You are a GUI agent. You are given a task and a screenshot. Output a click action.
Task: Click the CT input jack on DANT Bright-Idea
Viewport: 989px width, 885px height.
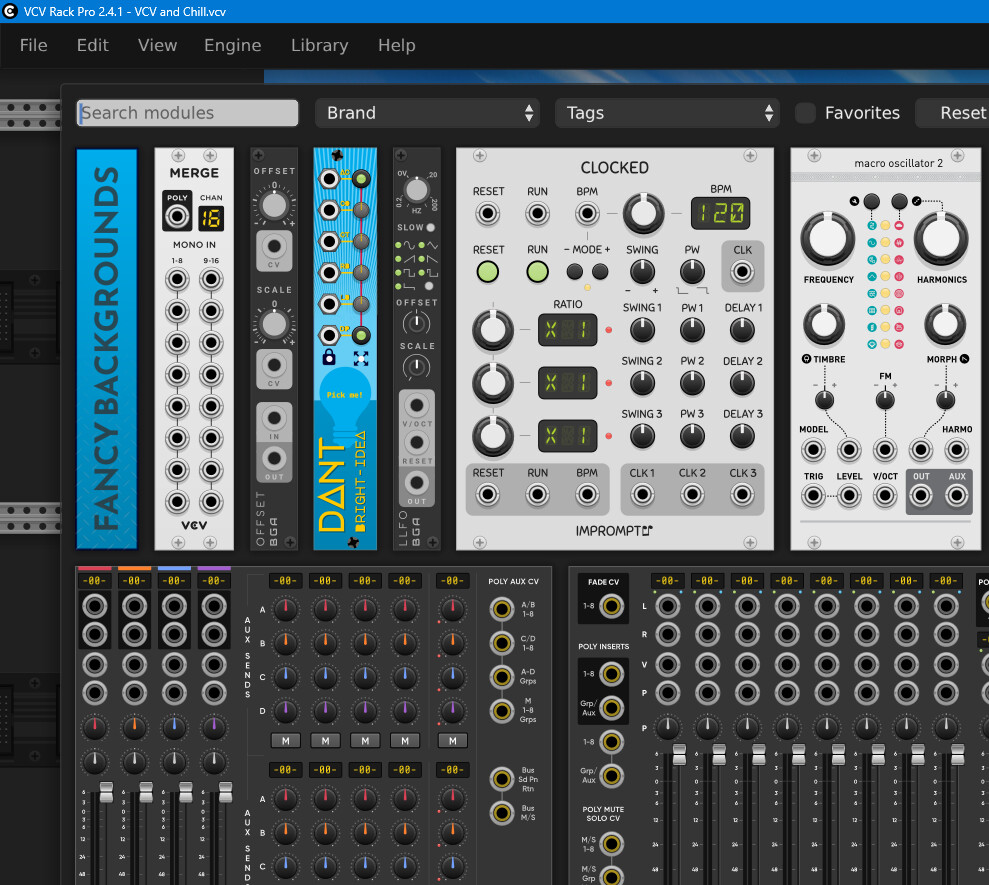tap(329, 241)
